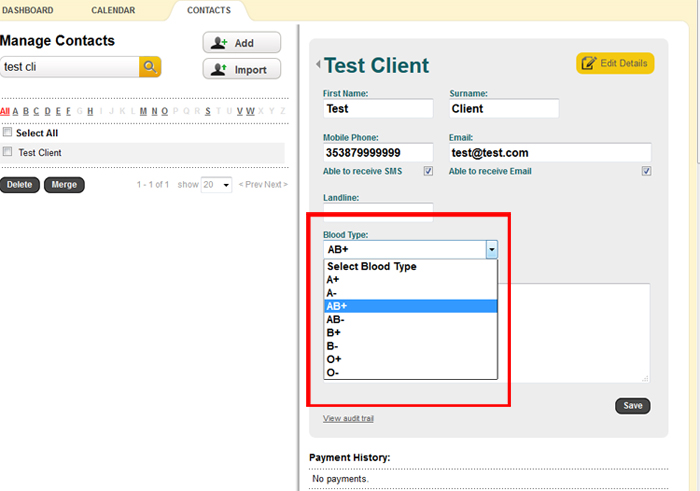The image size is (700, 491).
Task: Open the show 20 per page dropdown
Action: [217, 184]
